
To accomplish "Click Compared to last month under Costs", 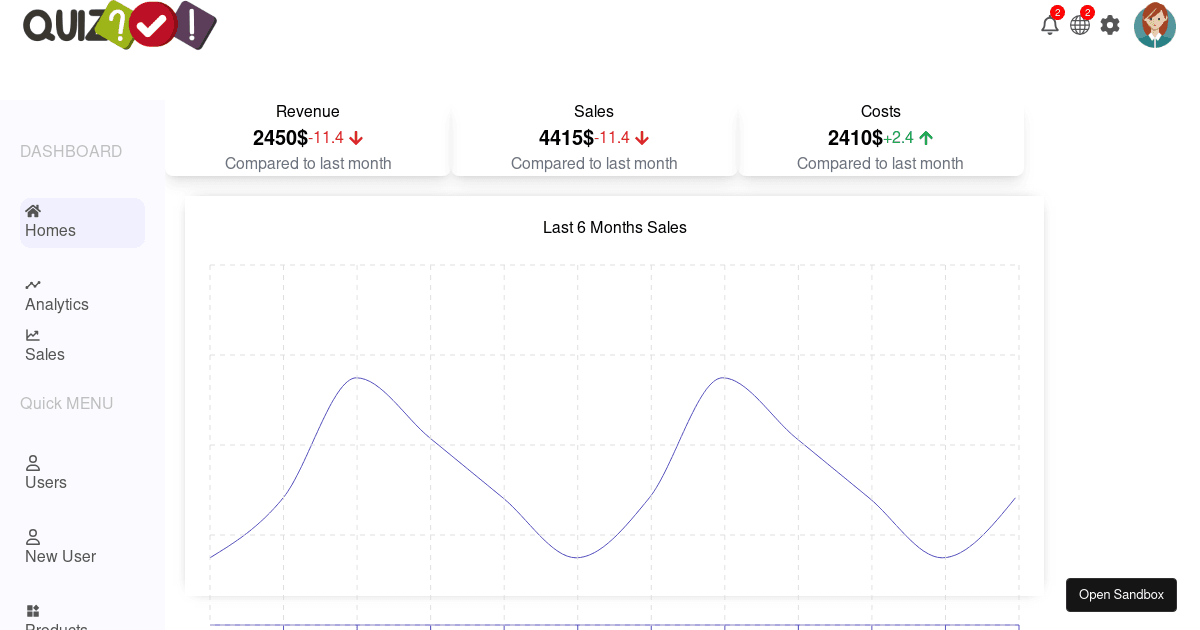I will pos(880,164).
